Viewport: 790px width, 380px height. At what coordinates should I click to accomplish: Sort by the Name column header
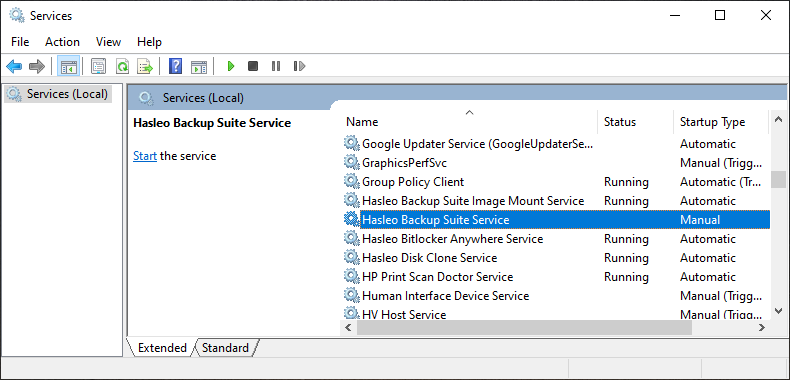(x=470, y=122)
